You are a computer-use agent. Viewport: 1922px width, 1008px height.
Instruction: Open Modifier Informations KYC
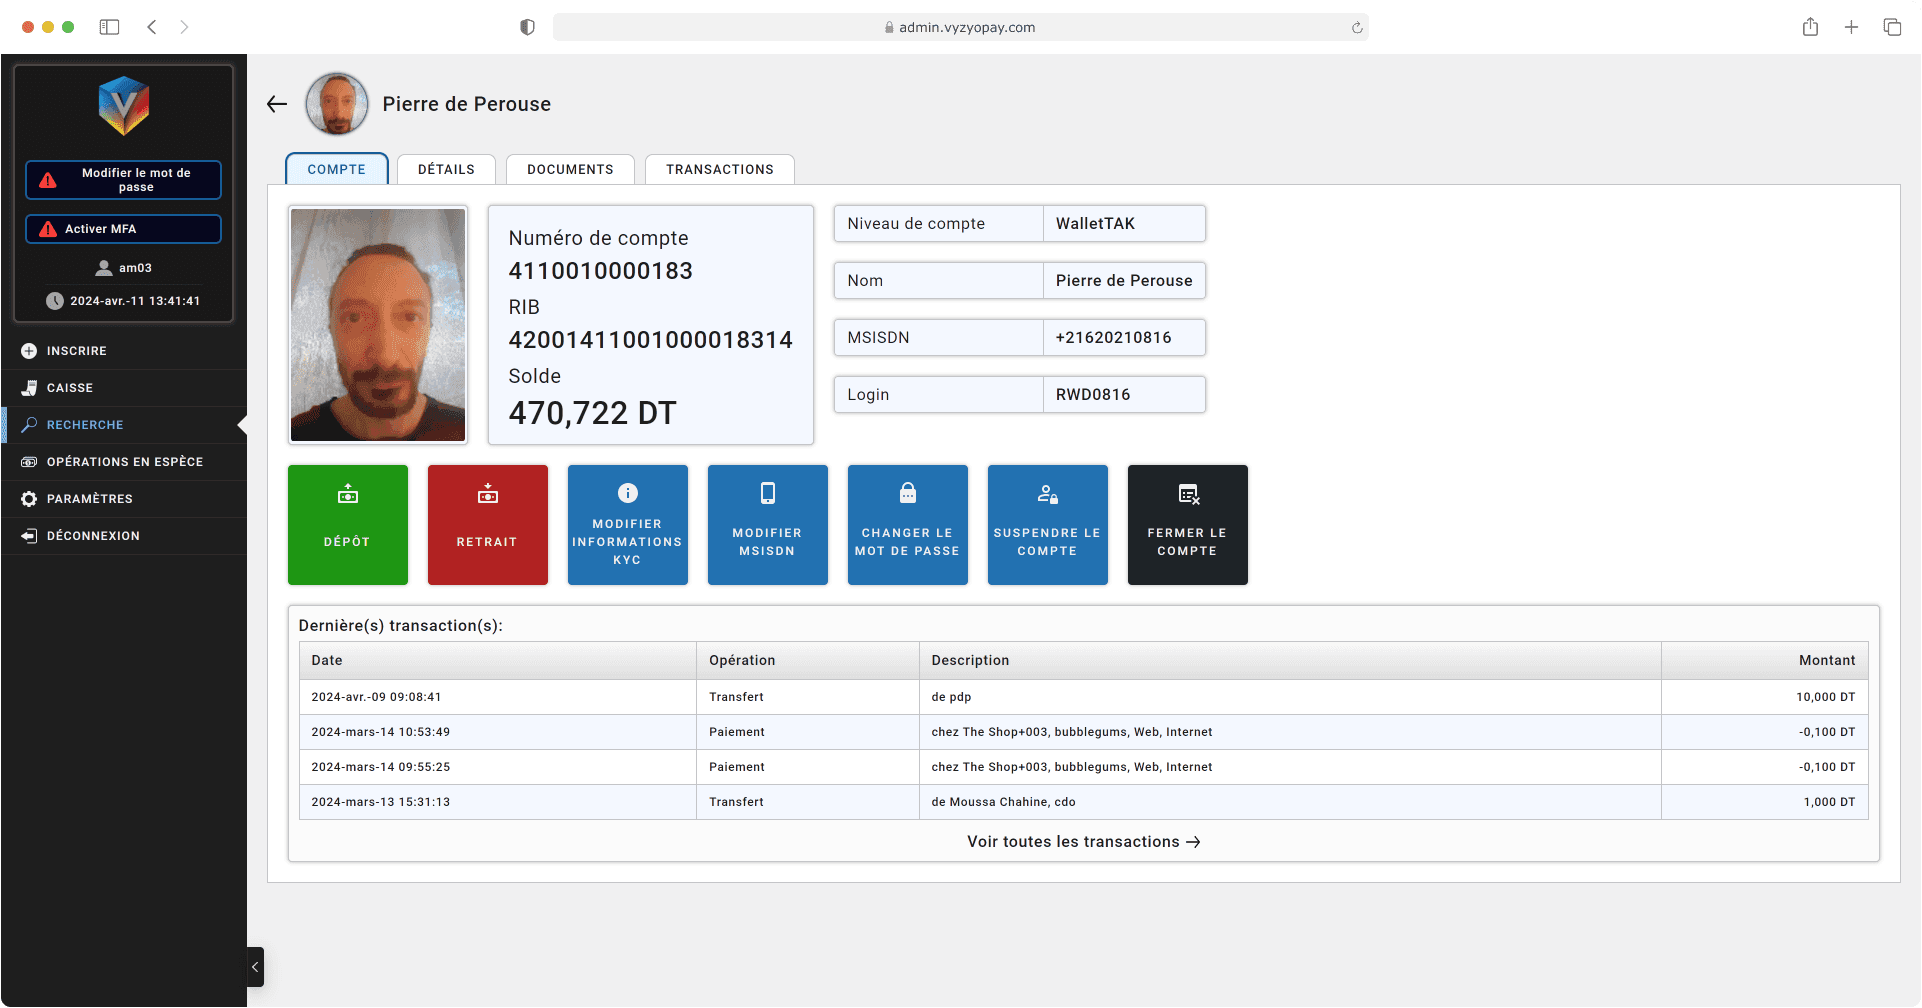click(x=627, y=524)
